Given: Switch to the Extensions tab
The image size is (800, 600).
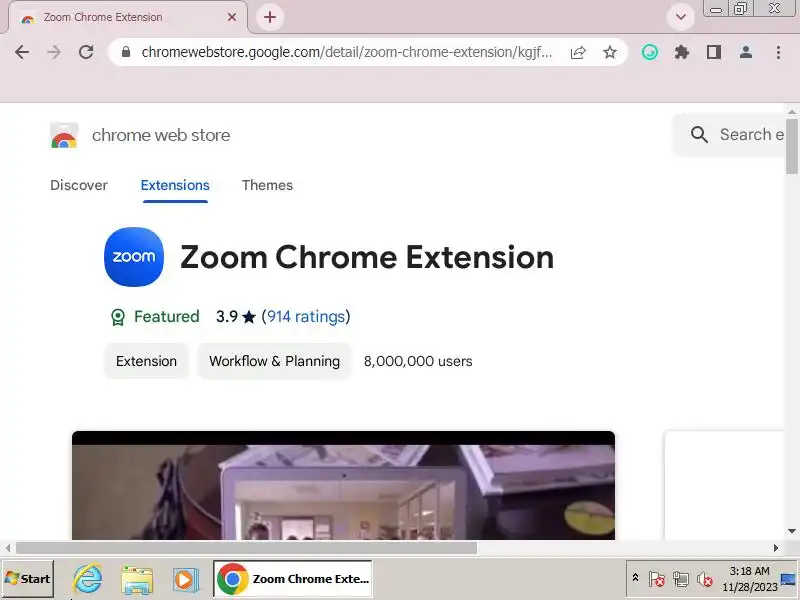Looking at the screenshot, I should [x=175, y=185].
